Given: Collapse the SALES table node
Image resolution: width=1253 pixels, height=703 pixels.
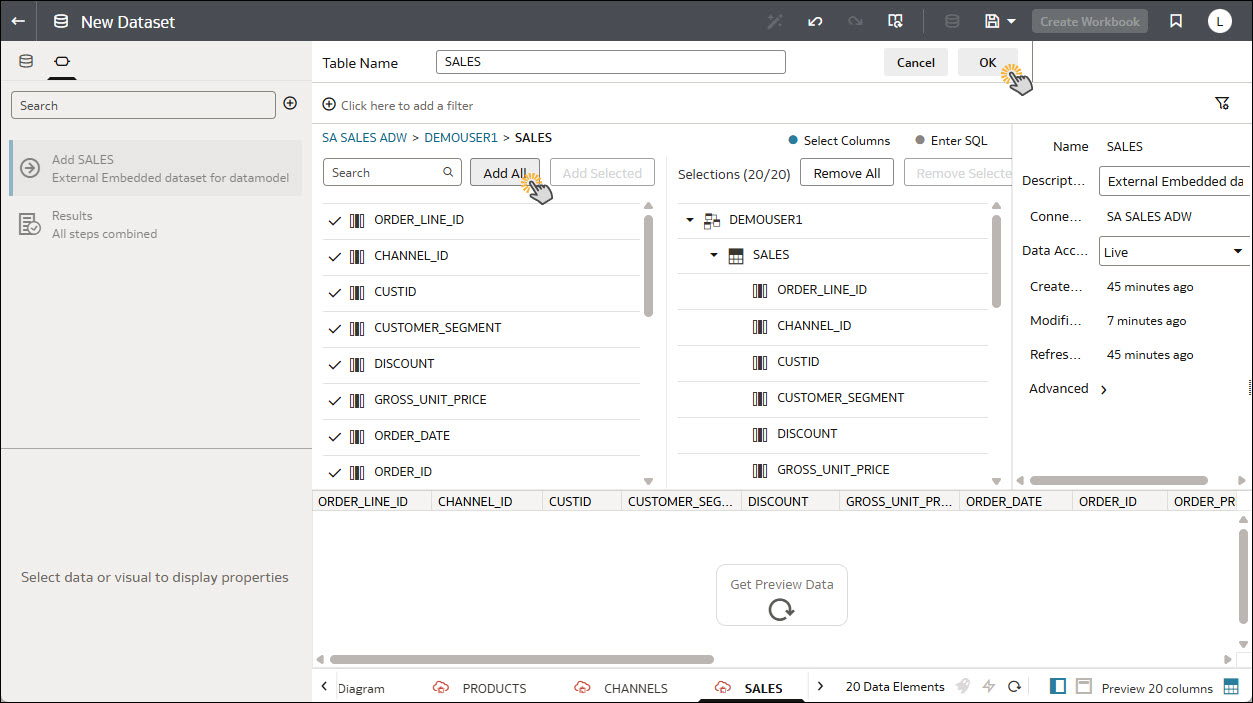Looking at the screenshot, I should [x=714, y=255].
